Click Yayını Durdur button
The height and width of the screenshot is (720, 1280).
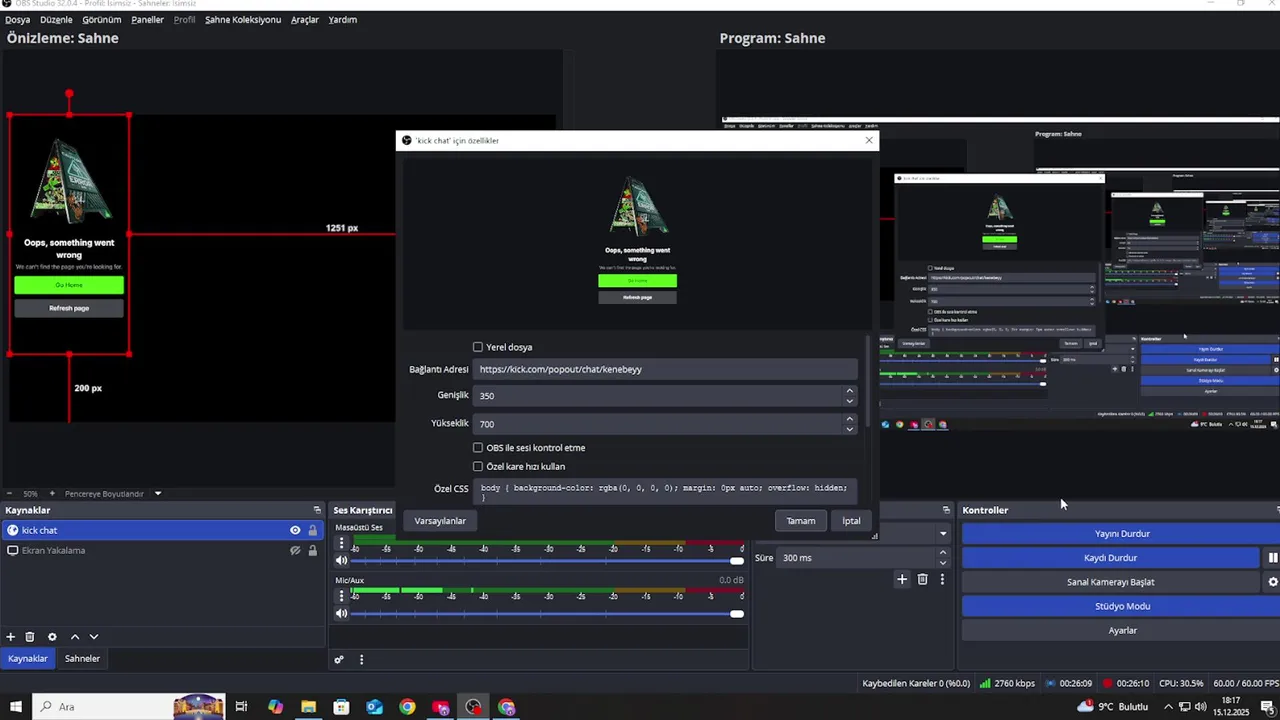(1122, 534)
